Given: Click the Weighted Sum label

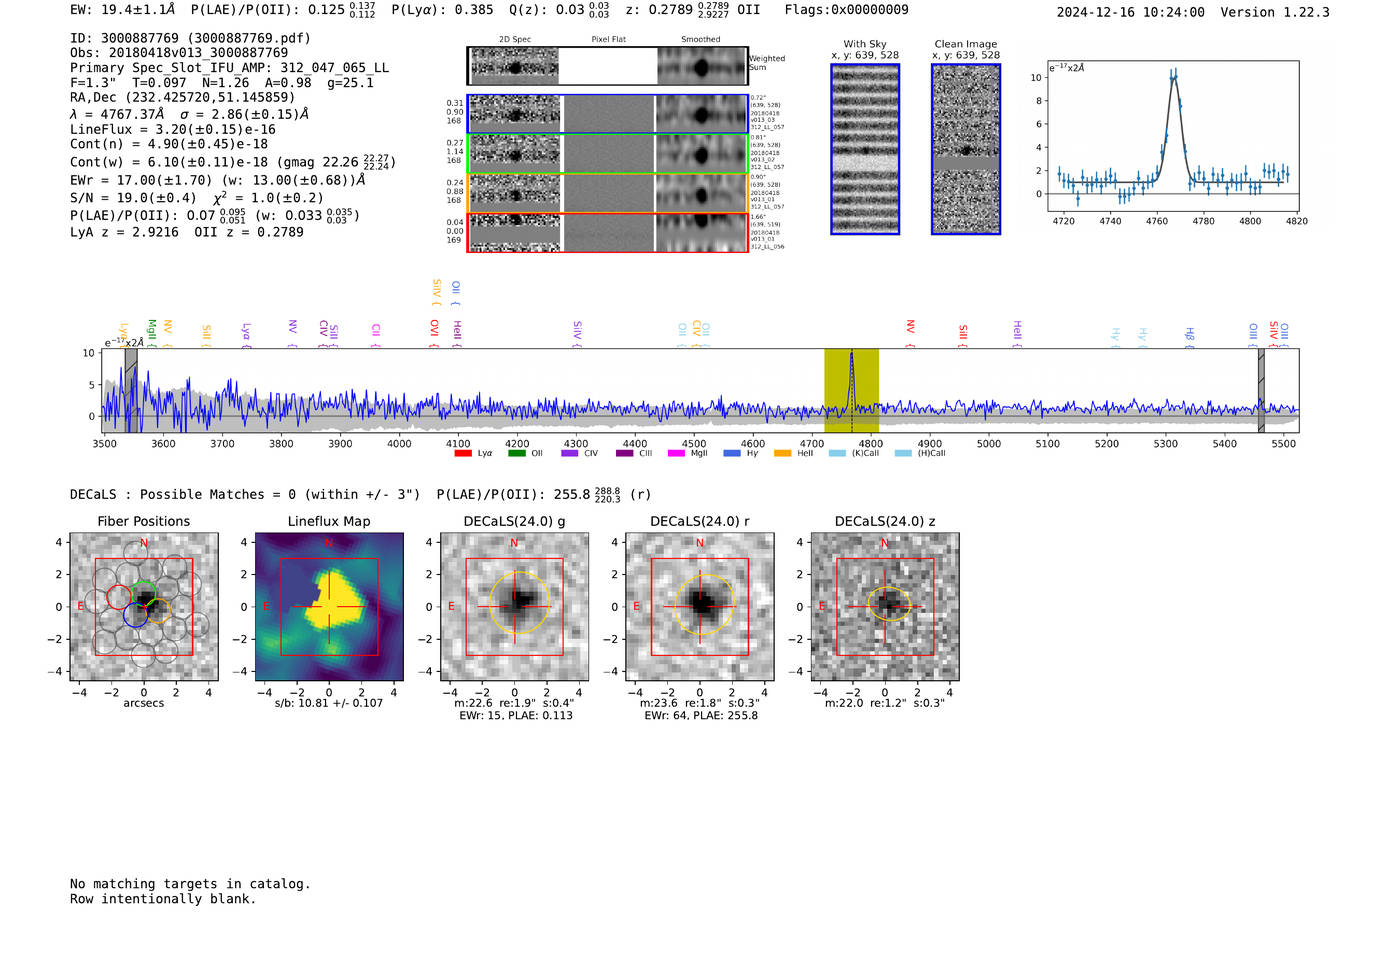Looking at the screenshot, I should coord(767,63).
